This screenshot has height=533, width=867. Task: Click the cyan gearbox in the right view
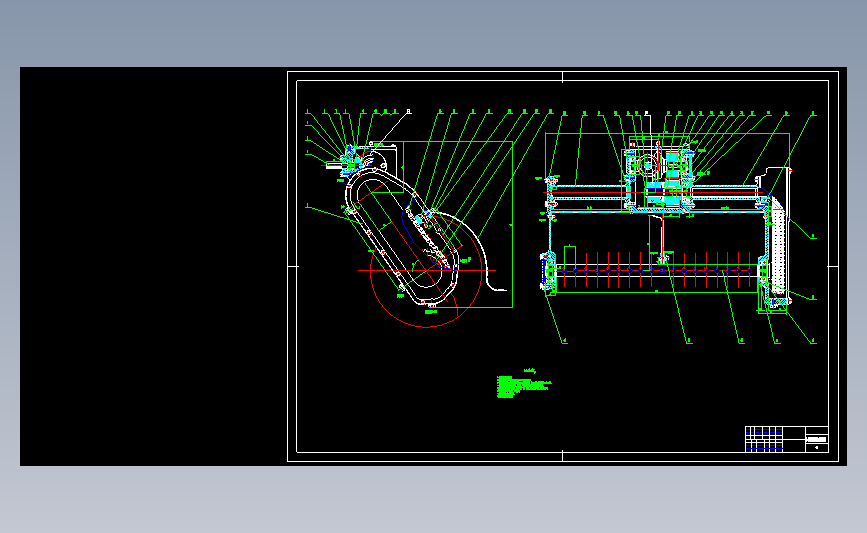point(659,178)
